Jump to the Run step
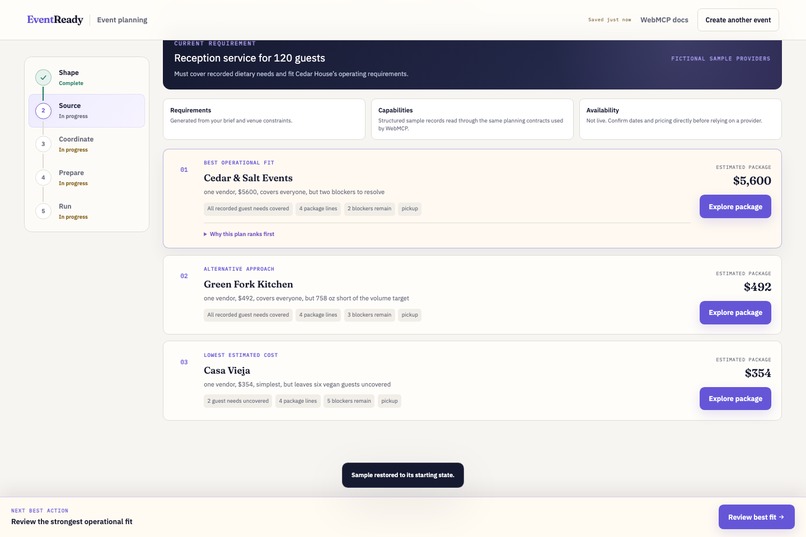 coord(86,211)
